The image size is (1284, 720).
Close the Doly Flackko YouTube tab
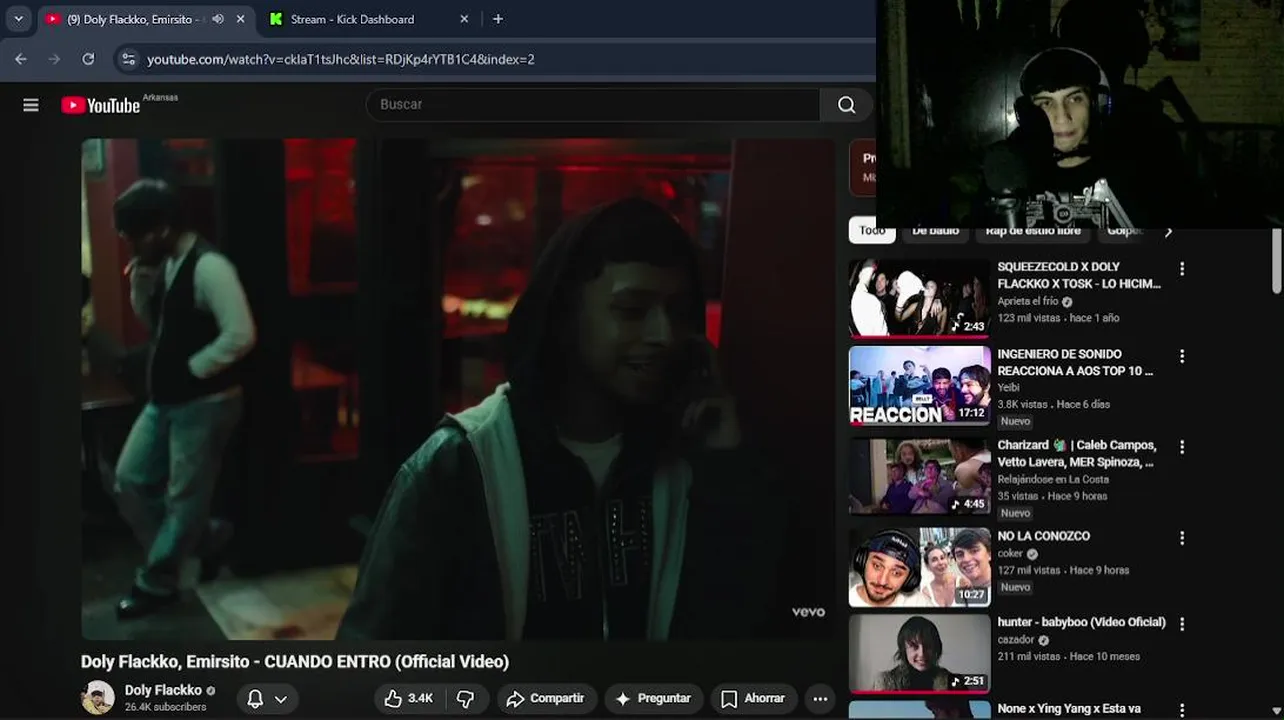(x=241, y=19)
